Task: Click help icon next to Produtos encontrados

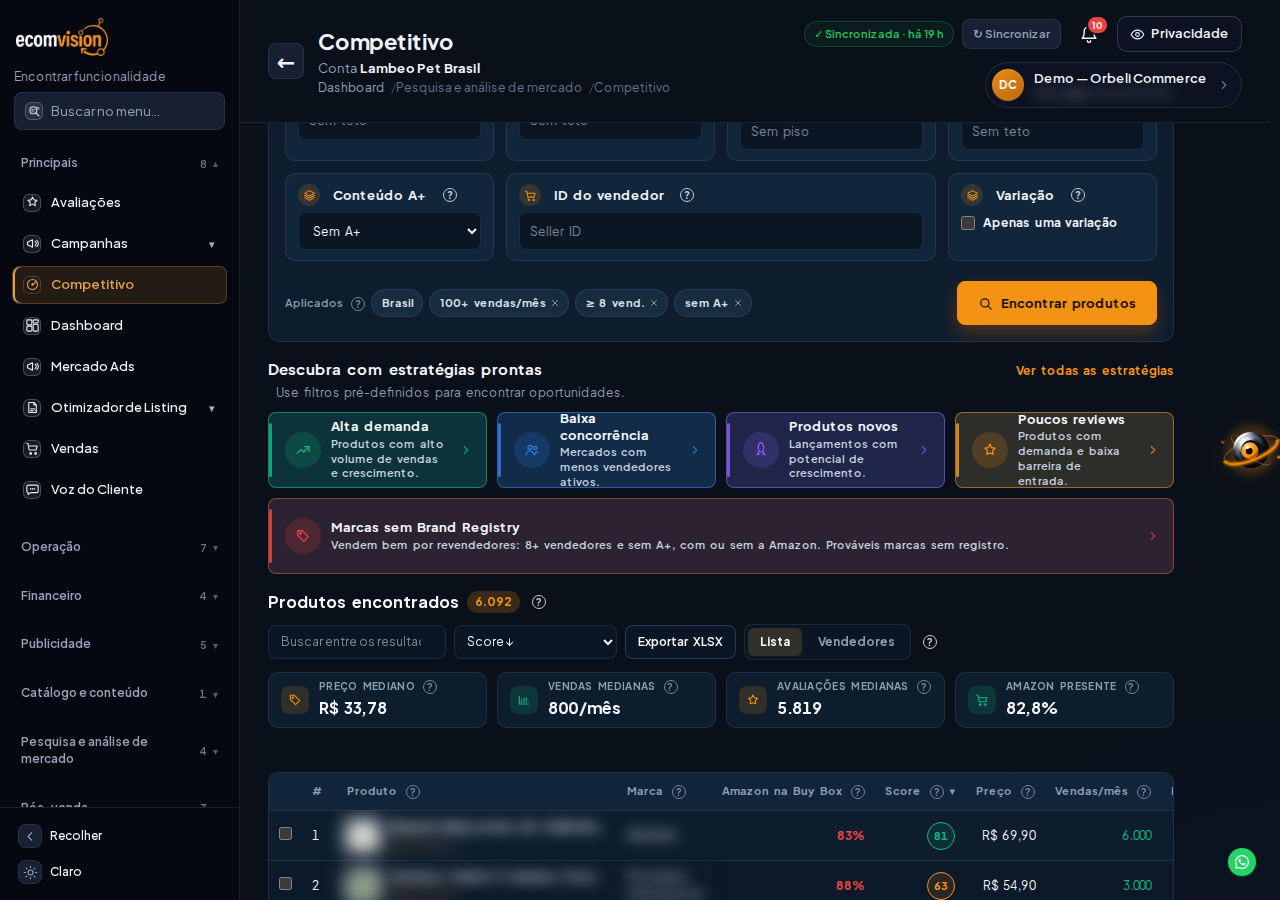Action: tap(539, 602)
